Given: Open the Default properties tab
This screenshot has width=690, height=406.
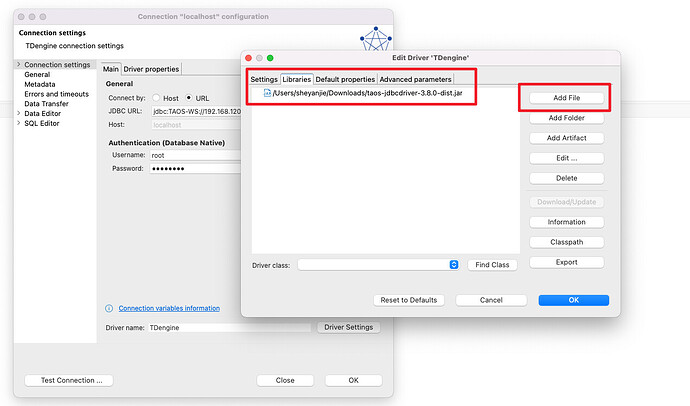Looking at the screenshot, I should [x=345, y=79].
